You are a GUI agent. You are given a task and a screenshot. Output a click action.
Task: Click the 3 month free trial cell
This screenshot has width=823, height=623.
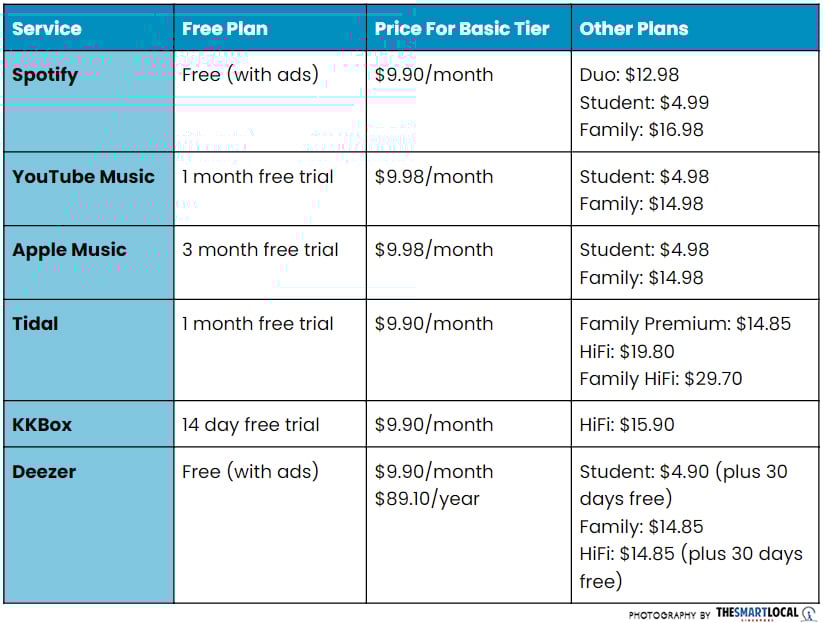260,250
